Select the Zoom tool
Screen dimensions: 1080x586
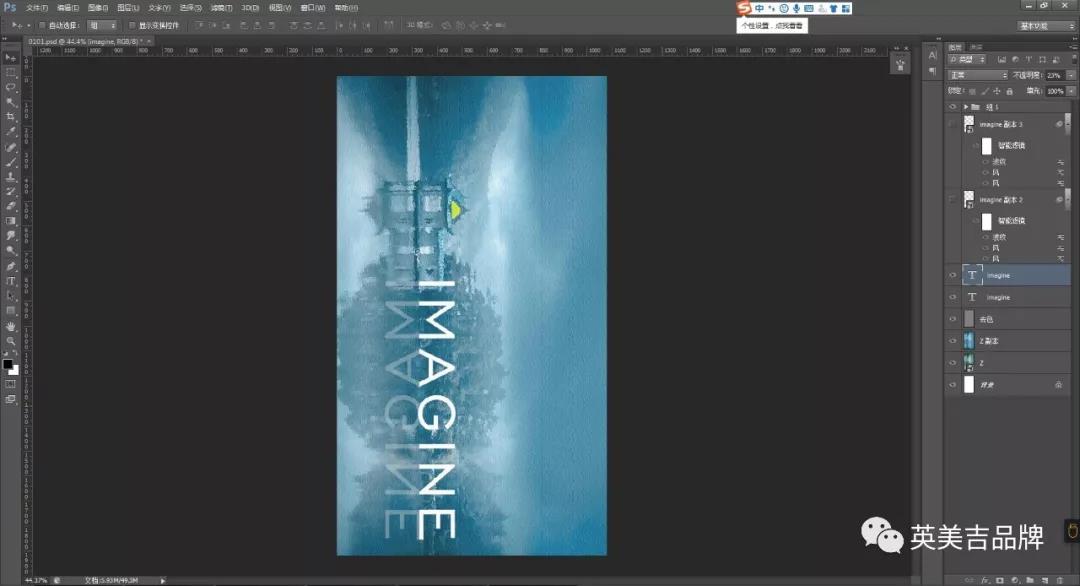point(10,341)
